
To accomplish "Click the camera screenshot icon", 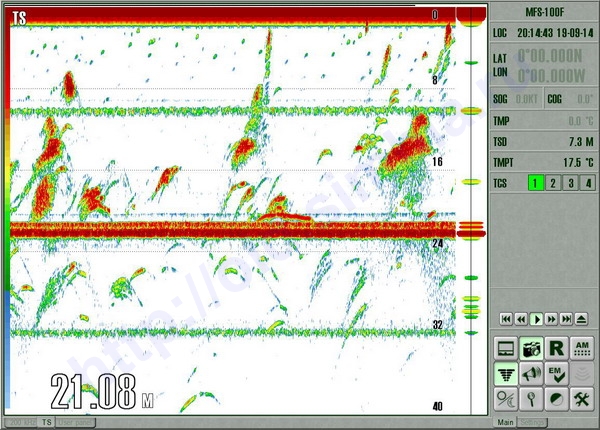I will pyautogui.click(x=531, y=349).
